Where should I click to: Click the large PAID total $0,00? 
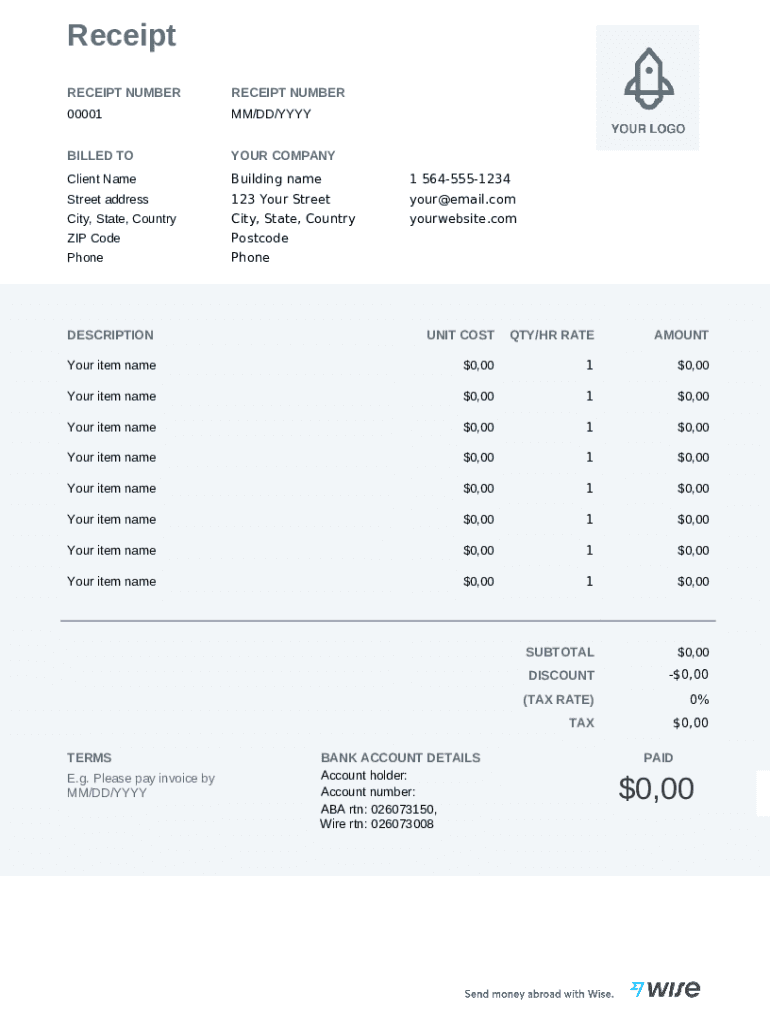click(x=656, y=789)
